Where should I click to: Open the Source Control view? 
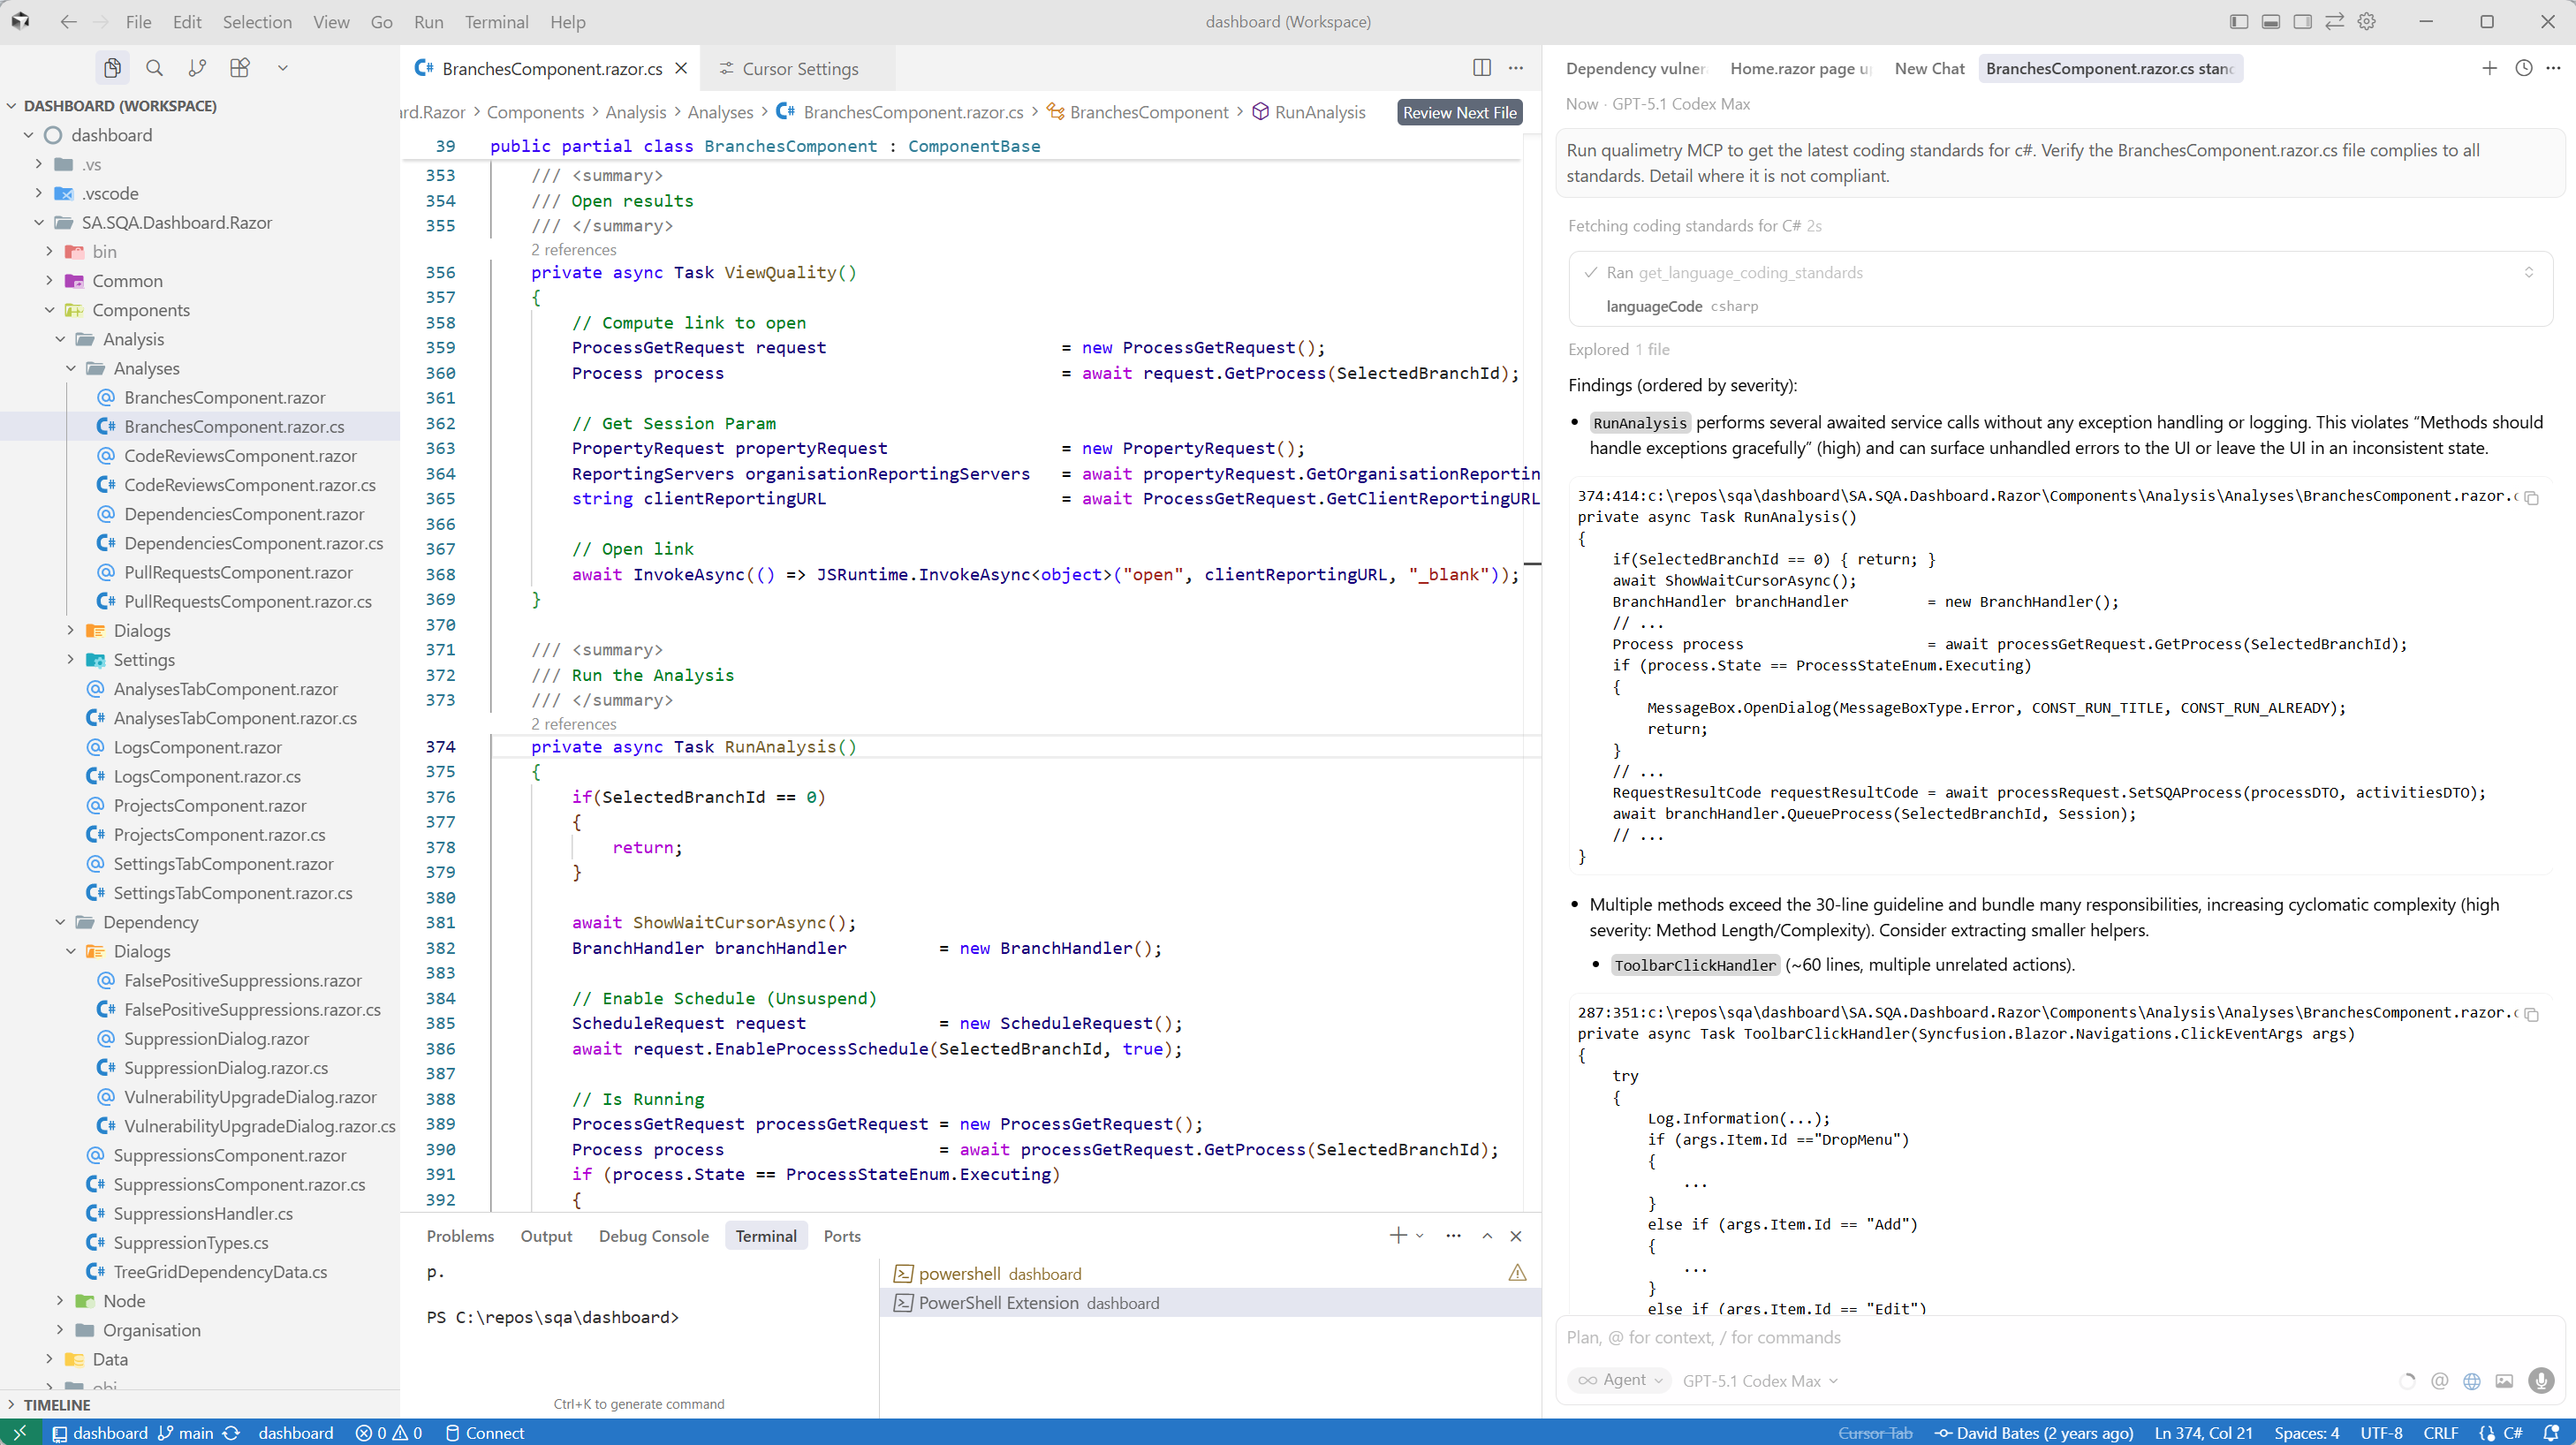197,67
